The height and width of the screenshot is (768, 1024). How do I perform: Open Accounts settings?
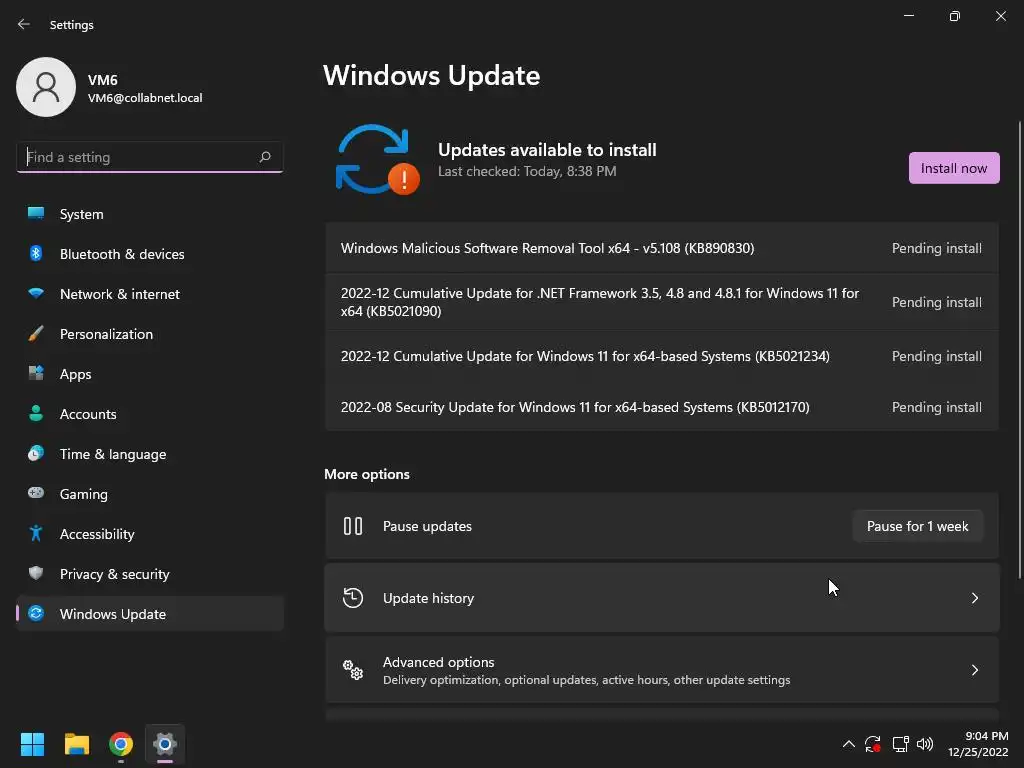tap(150, 413)
